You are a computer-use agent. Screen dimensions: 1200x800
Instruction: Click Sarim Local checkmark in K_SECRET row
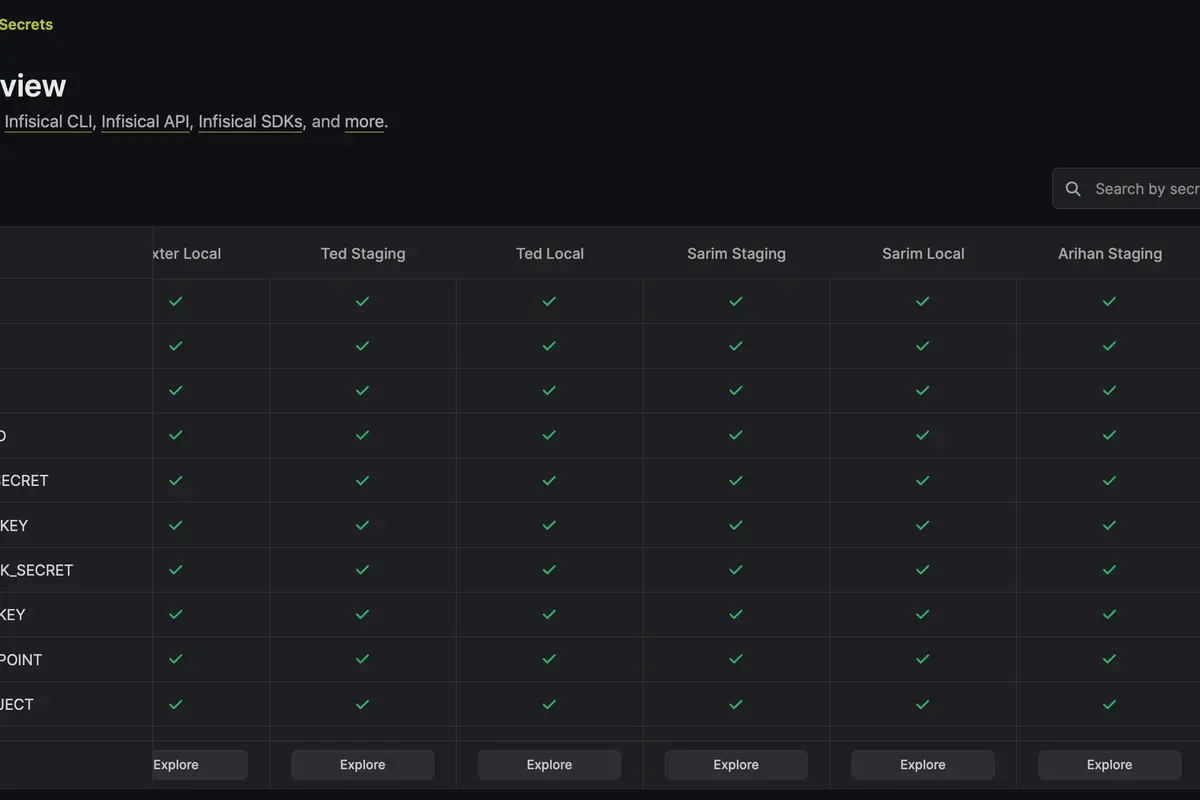(x=922, y=570)
